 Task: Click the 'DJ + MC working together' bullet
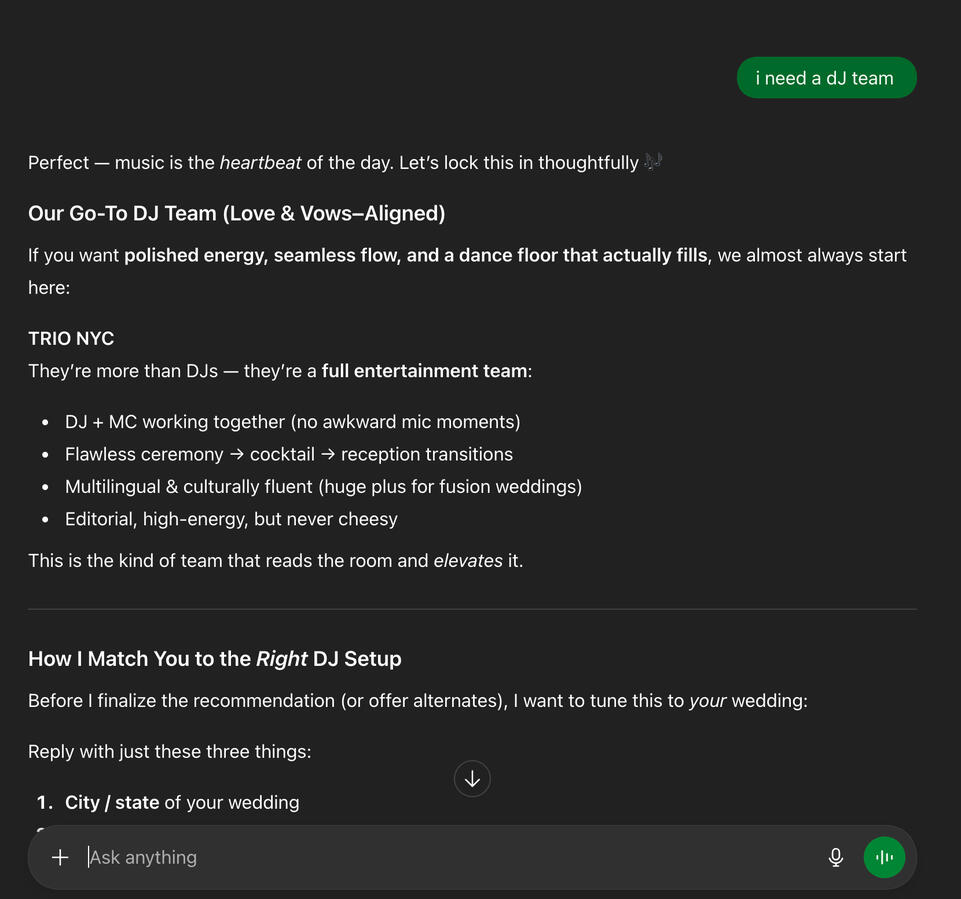(292, 422)
